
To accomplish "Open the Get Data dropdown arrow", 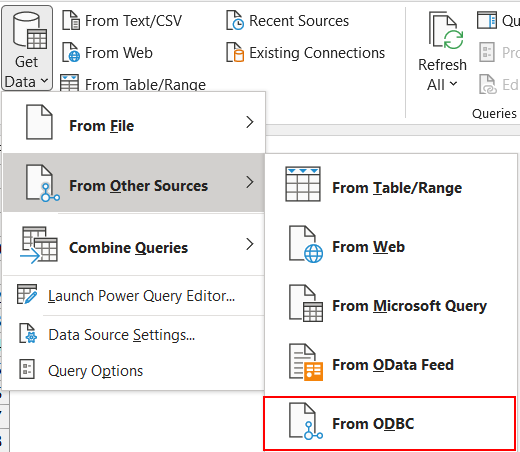I will 44,81.
